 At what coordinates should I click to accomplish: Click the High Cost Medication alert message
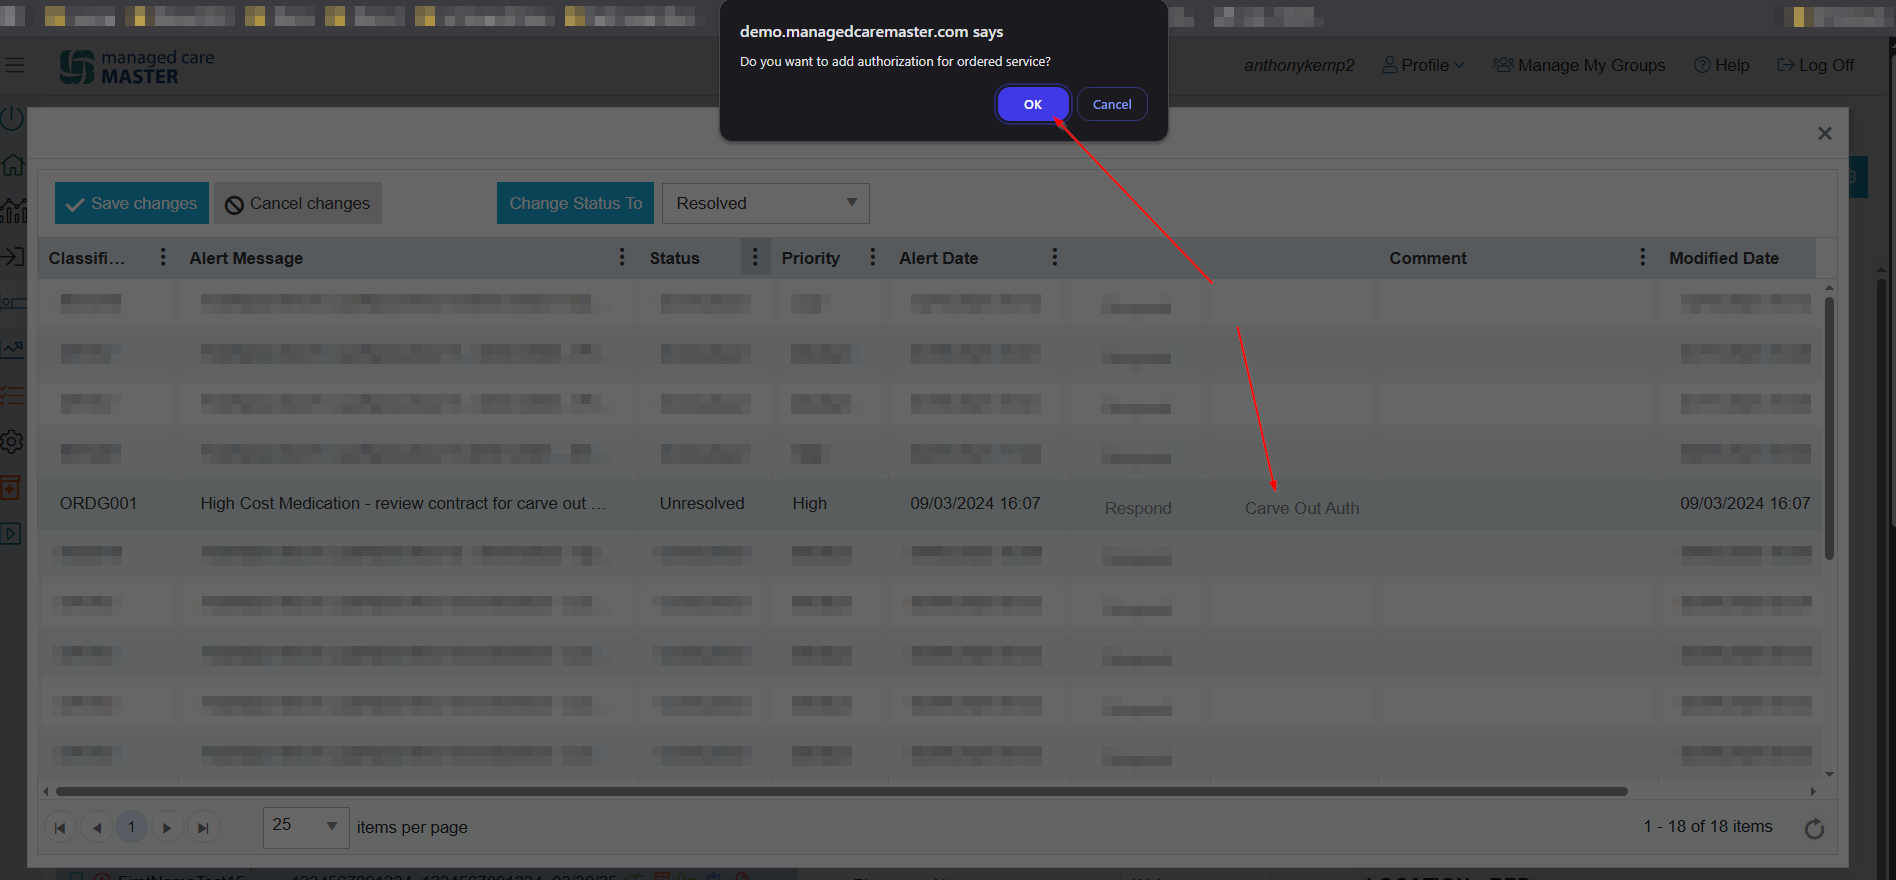pyautogui.click(x=403, y=503)
